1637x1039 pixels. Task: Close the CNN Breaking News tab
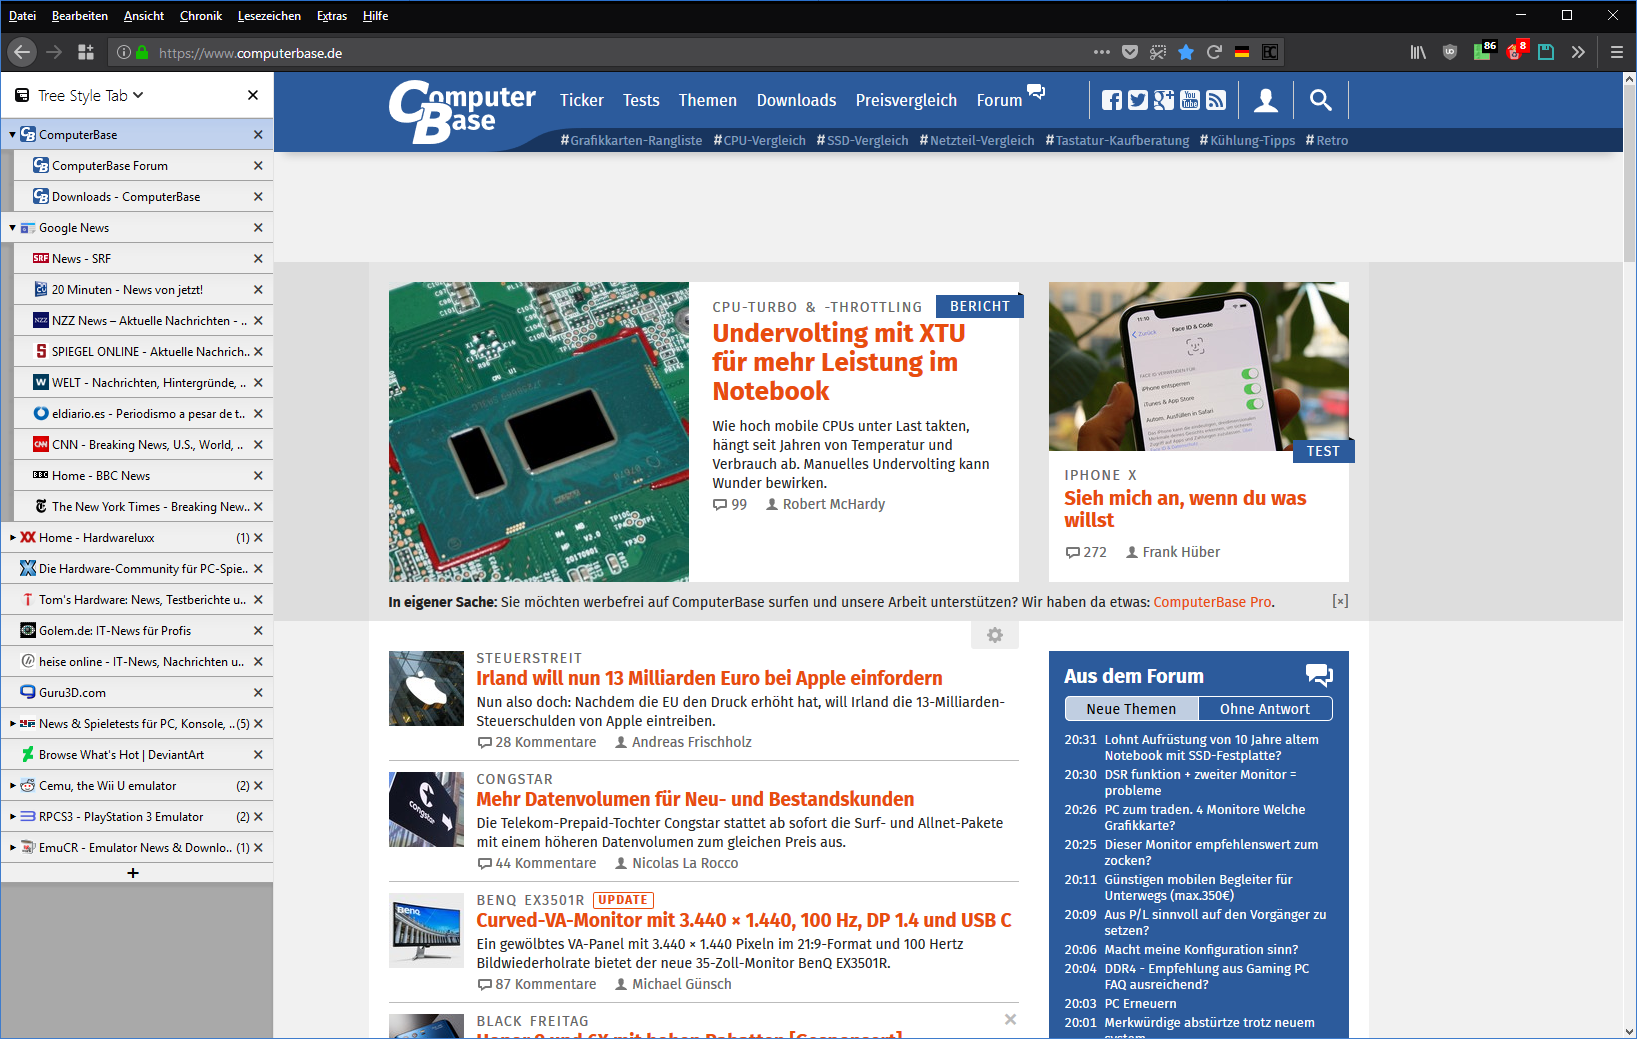click(x=258, y=444)
